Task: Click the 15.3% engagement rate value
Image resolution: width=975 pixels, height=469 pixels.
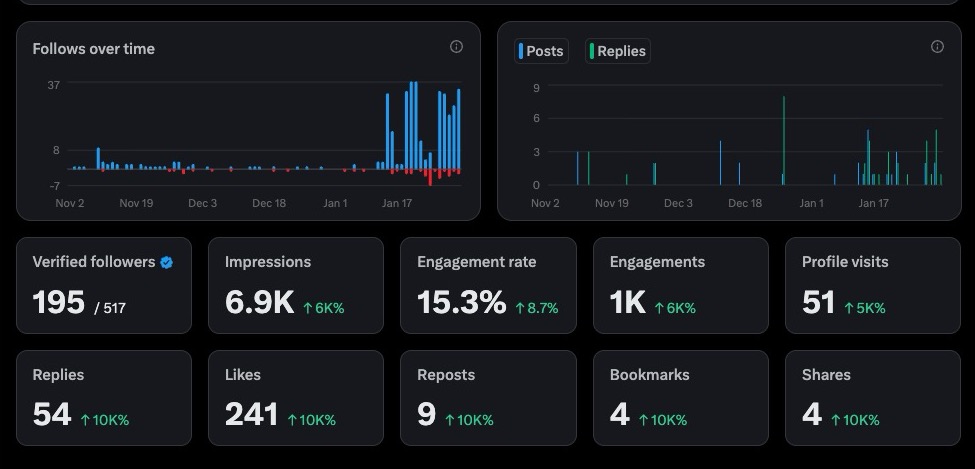Action: (x=461, y=303)
